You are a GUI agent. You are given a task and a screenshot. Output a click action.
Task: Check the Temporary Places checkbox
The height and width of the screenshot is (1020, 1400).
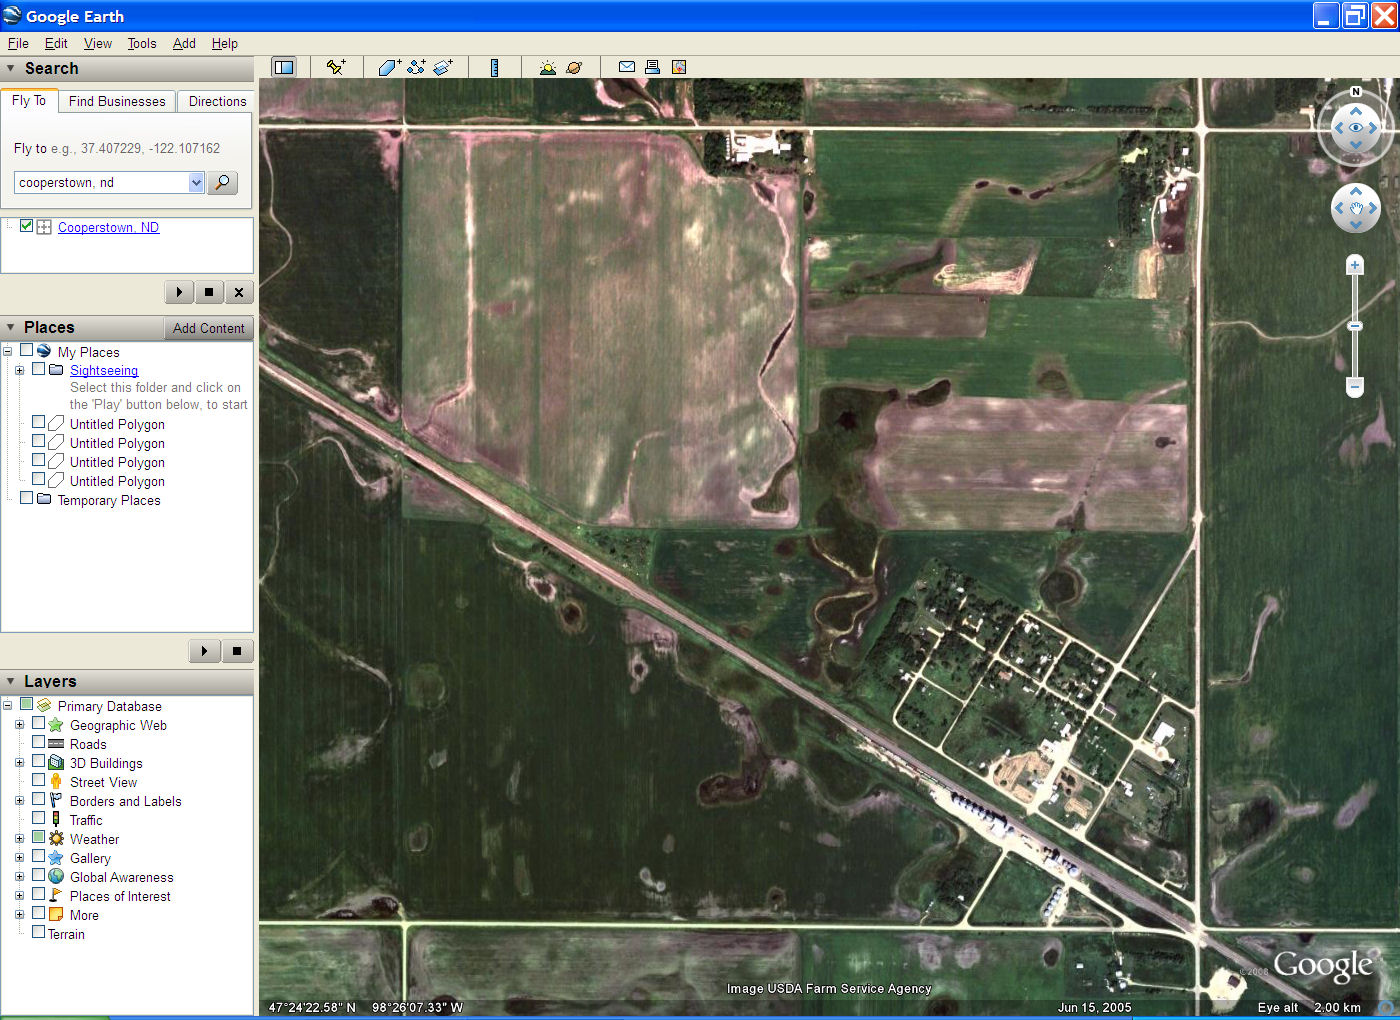[x=26, y=498]
